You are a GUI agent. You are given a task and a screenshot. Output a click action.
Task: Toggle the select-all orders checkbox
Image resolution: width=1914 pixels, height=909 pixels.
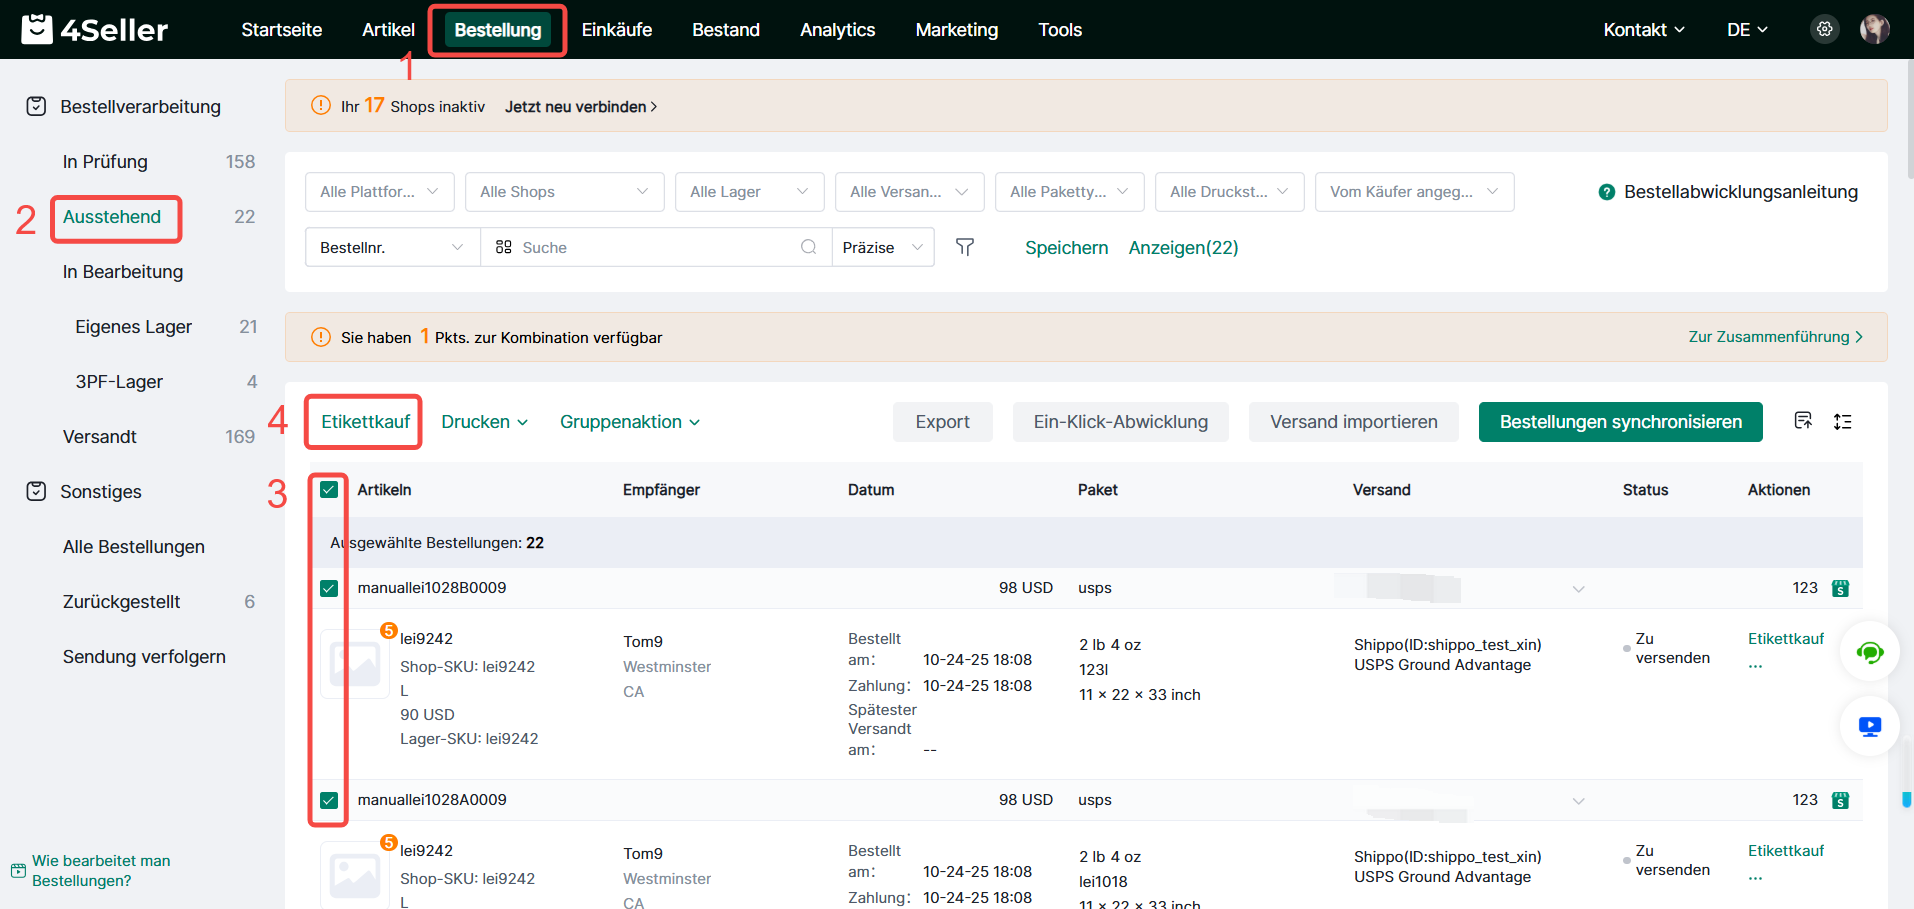pos(329,489)
